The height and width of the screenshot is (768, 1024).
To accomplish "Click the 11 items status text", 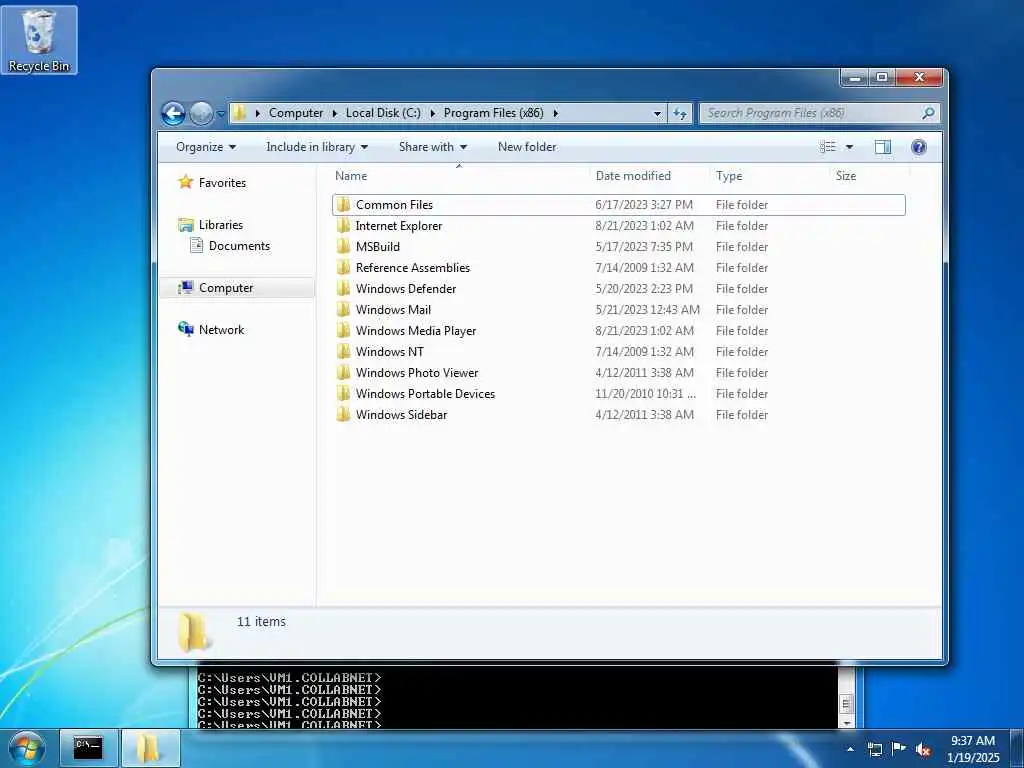I will [x=261, y=622].
